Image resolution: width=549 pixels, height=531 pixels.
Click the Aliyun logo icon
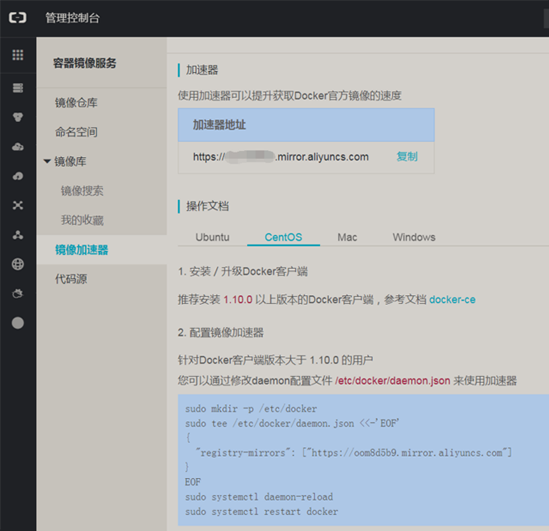coord(18,18)
